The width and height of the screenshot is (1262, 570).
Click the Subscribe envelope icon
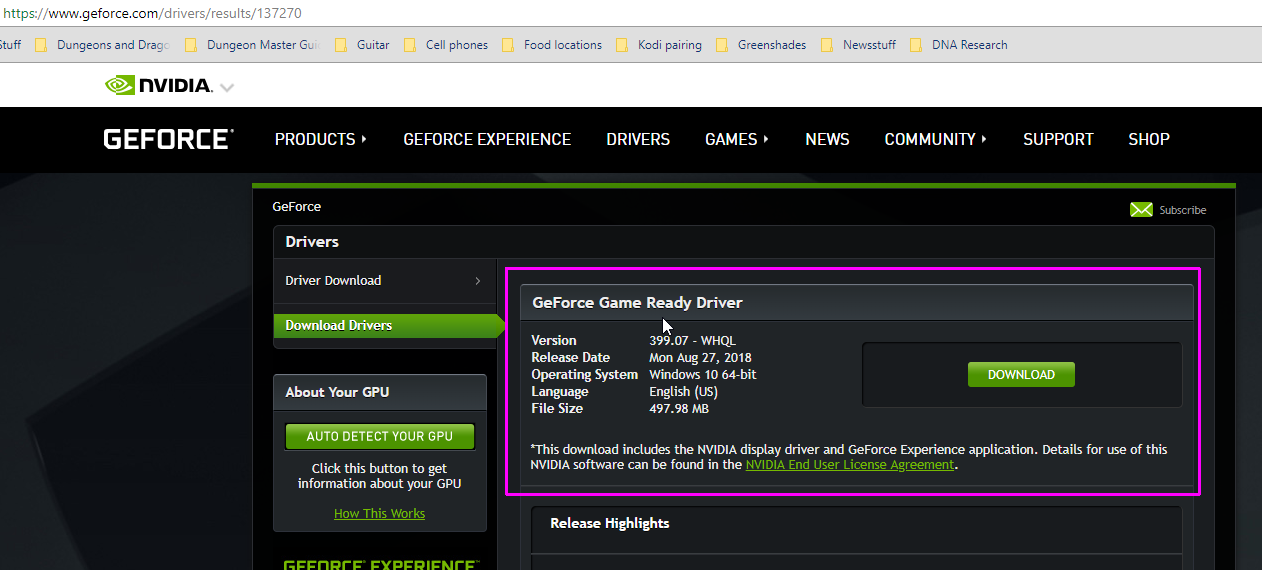(x=1141, y=210)
